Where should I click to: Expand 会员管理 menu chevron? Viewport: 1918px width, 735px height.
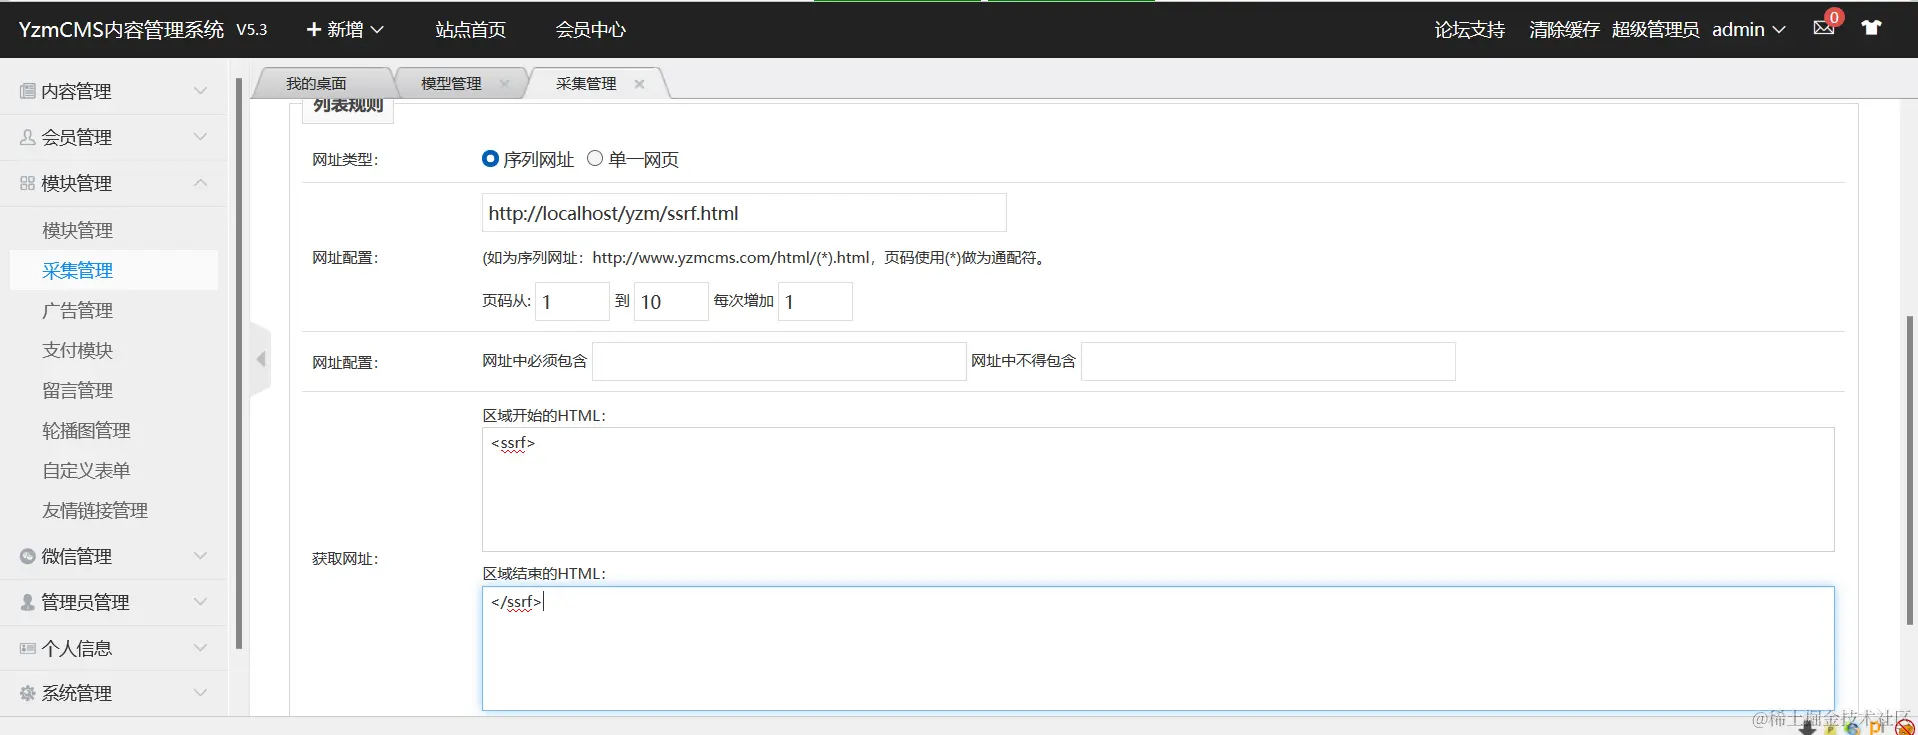coord(200,137)
